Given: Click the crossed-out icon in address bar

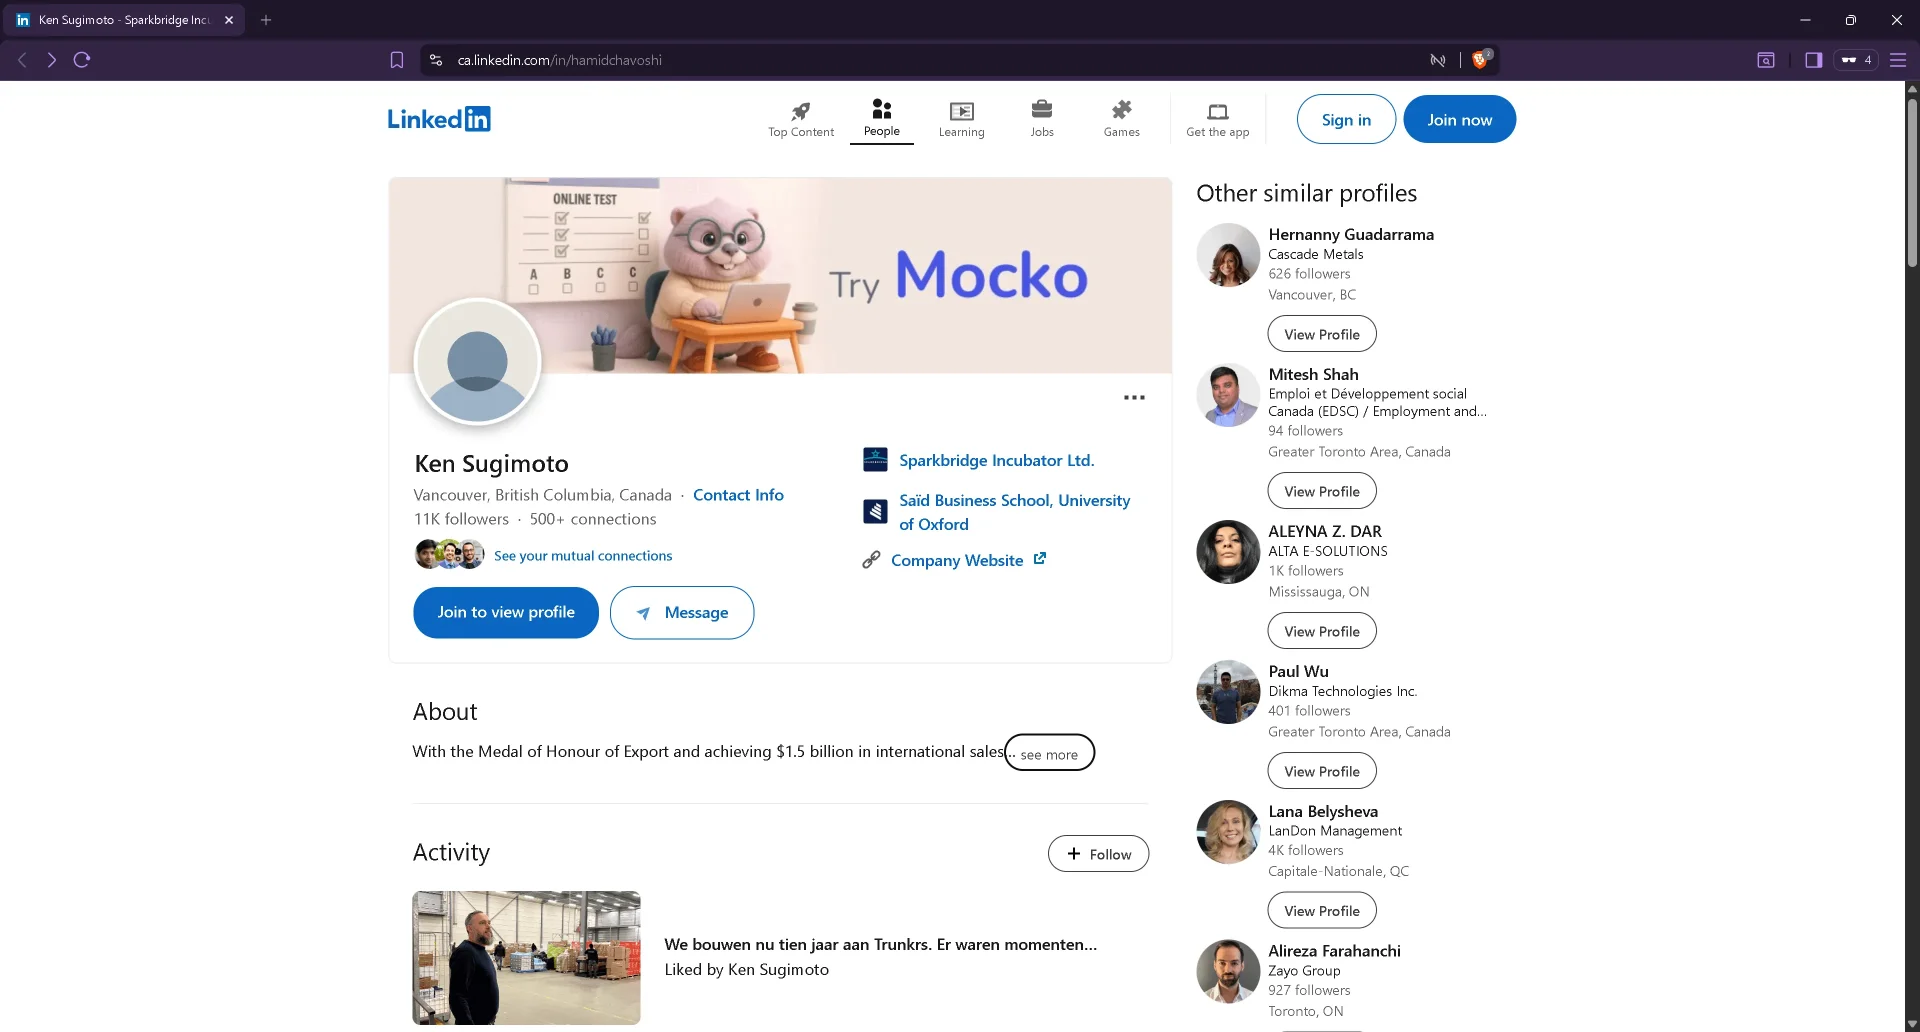Looking at the screenshot, I should [x=1438, y=60].
